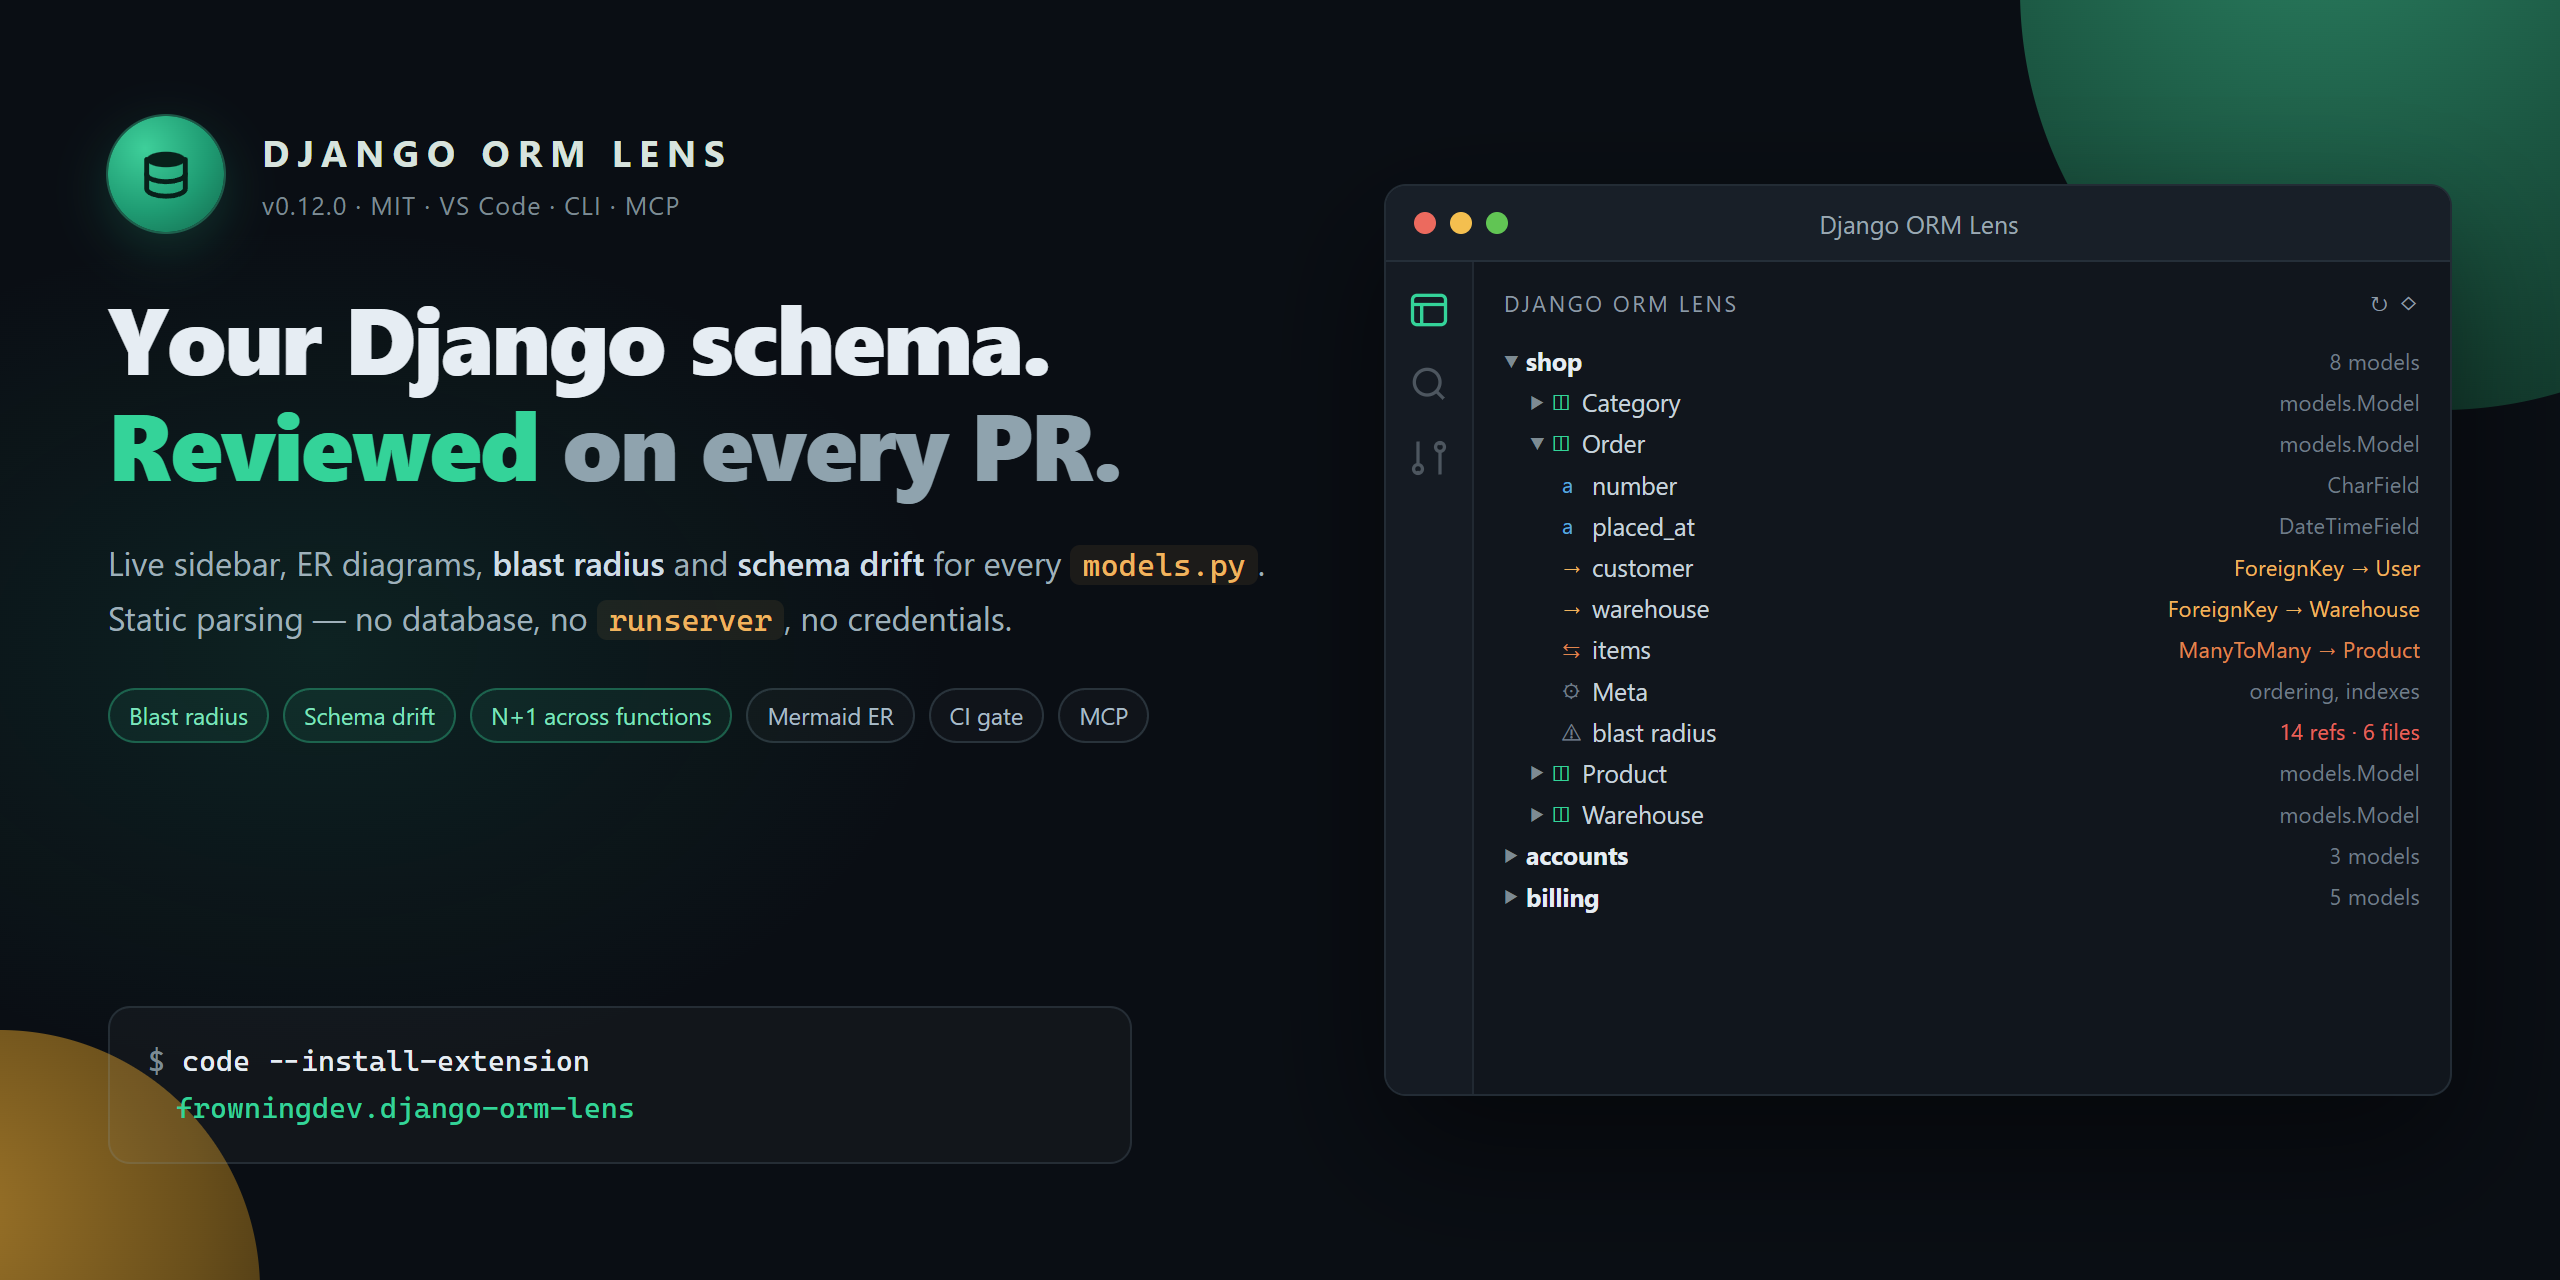The width and height of the screenshot is (2560, 1280).
Task: Expand the billing app
Action: click(x=1511, y=897)
